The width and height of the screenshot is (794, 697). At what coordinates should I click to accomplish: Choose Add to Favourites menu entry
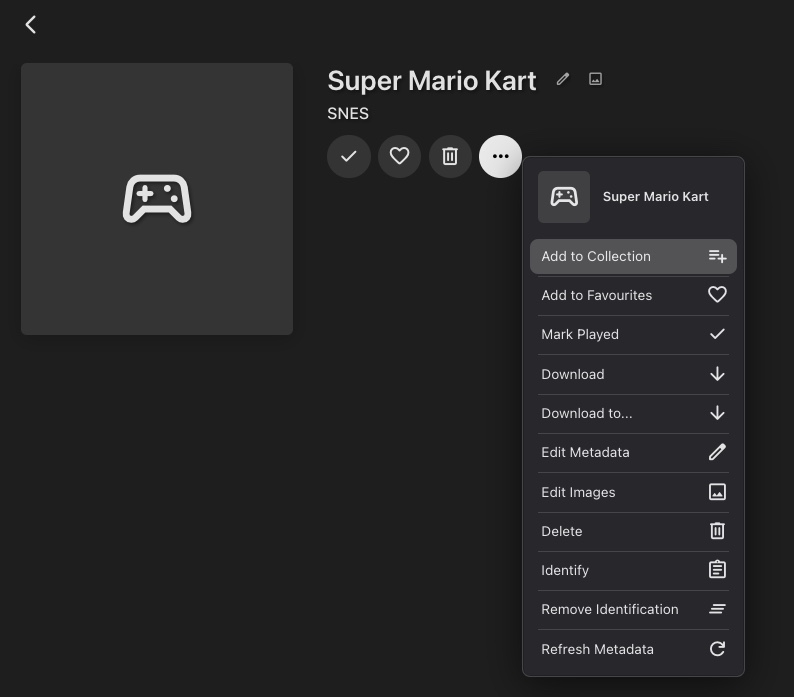click(x=633, y=295)
